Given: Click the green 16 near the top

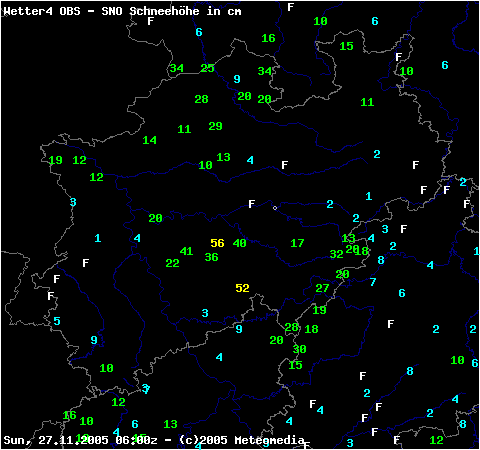Looking at the screenshot, I should [268, 38].
